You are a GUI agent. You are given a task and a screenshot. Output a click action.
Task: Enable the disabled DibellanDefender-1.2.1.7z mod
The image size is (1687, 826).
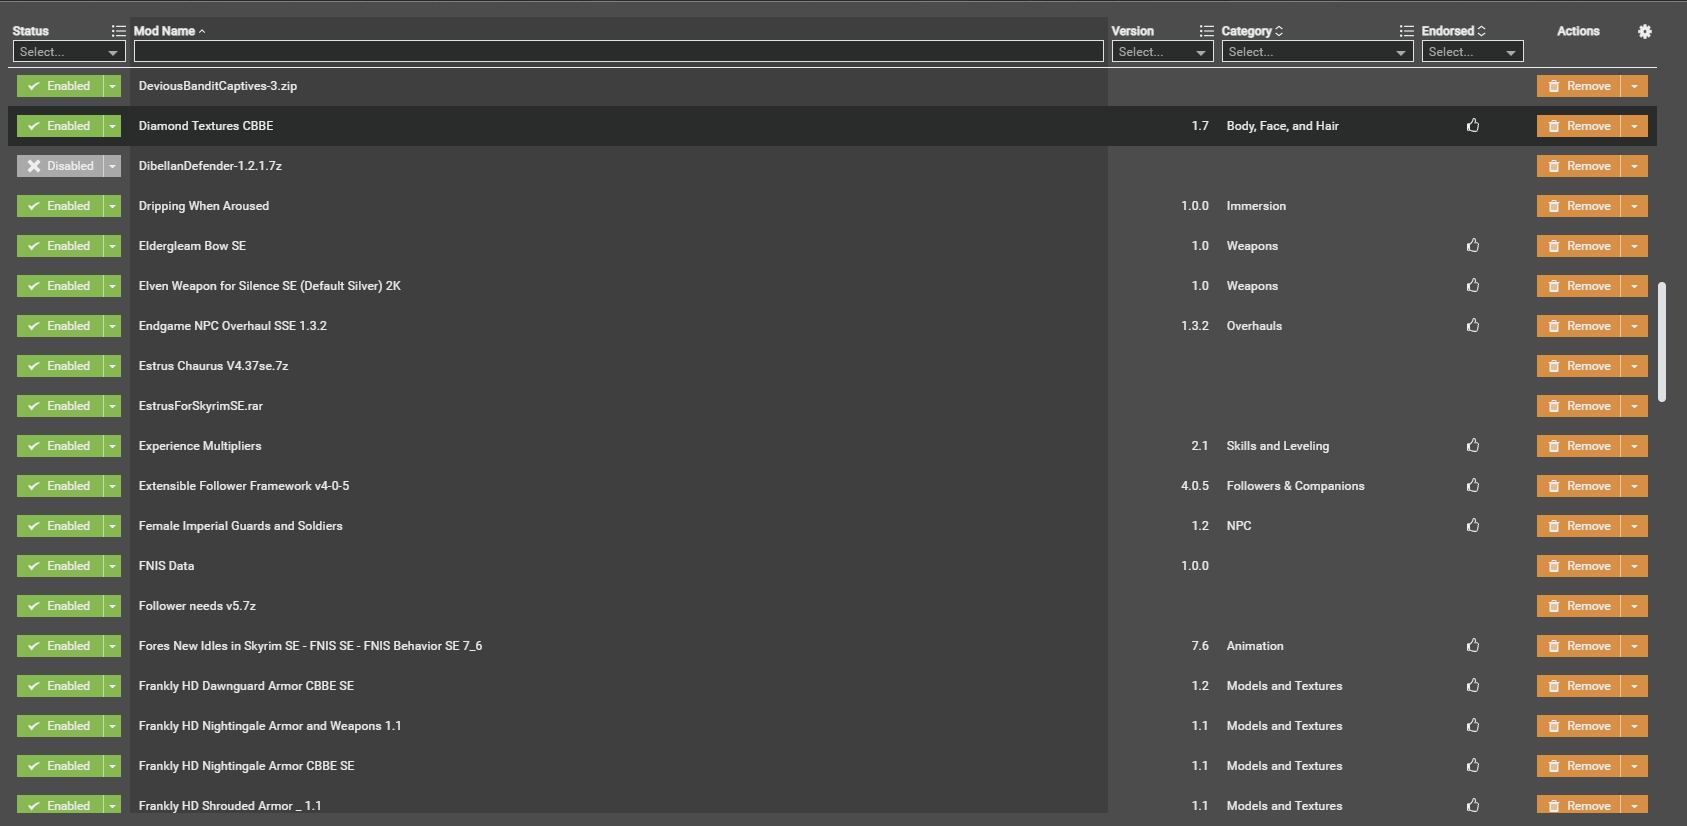[60, 166]
